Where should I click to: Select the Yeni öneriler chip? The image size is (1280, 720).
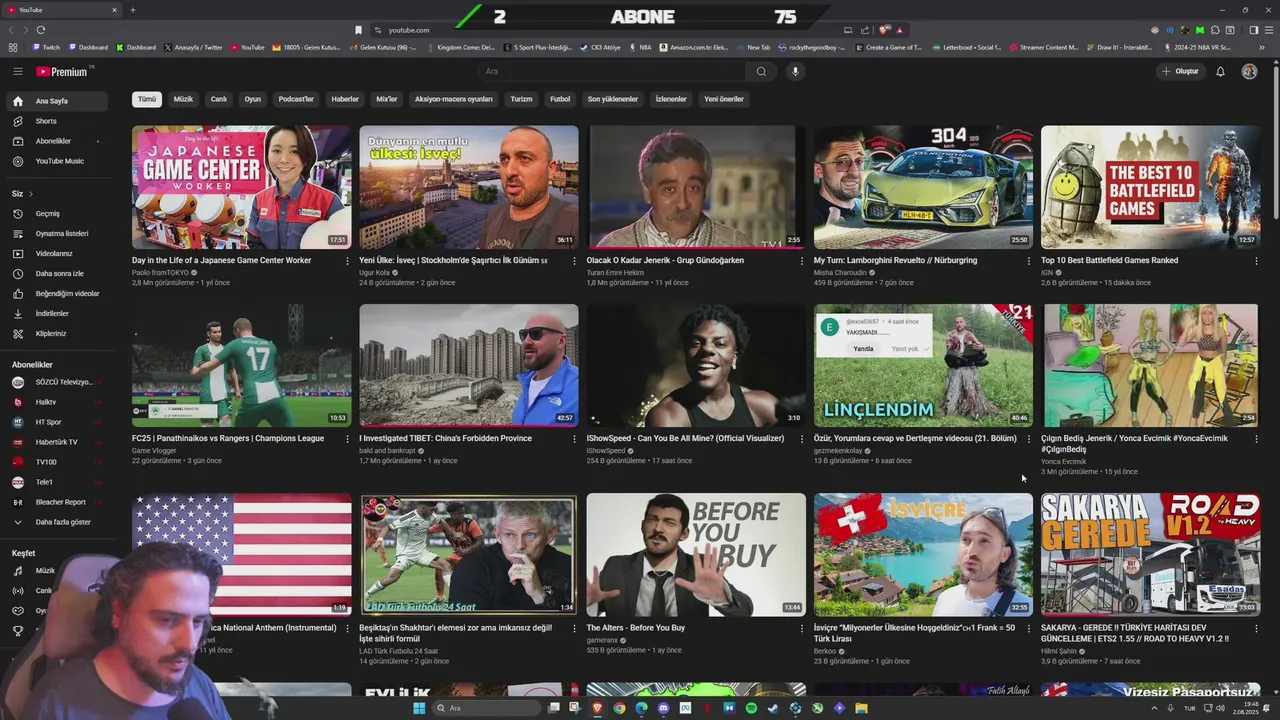[724, 99]
